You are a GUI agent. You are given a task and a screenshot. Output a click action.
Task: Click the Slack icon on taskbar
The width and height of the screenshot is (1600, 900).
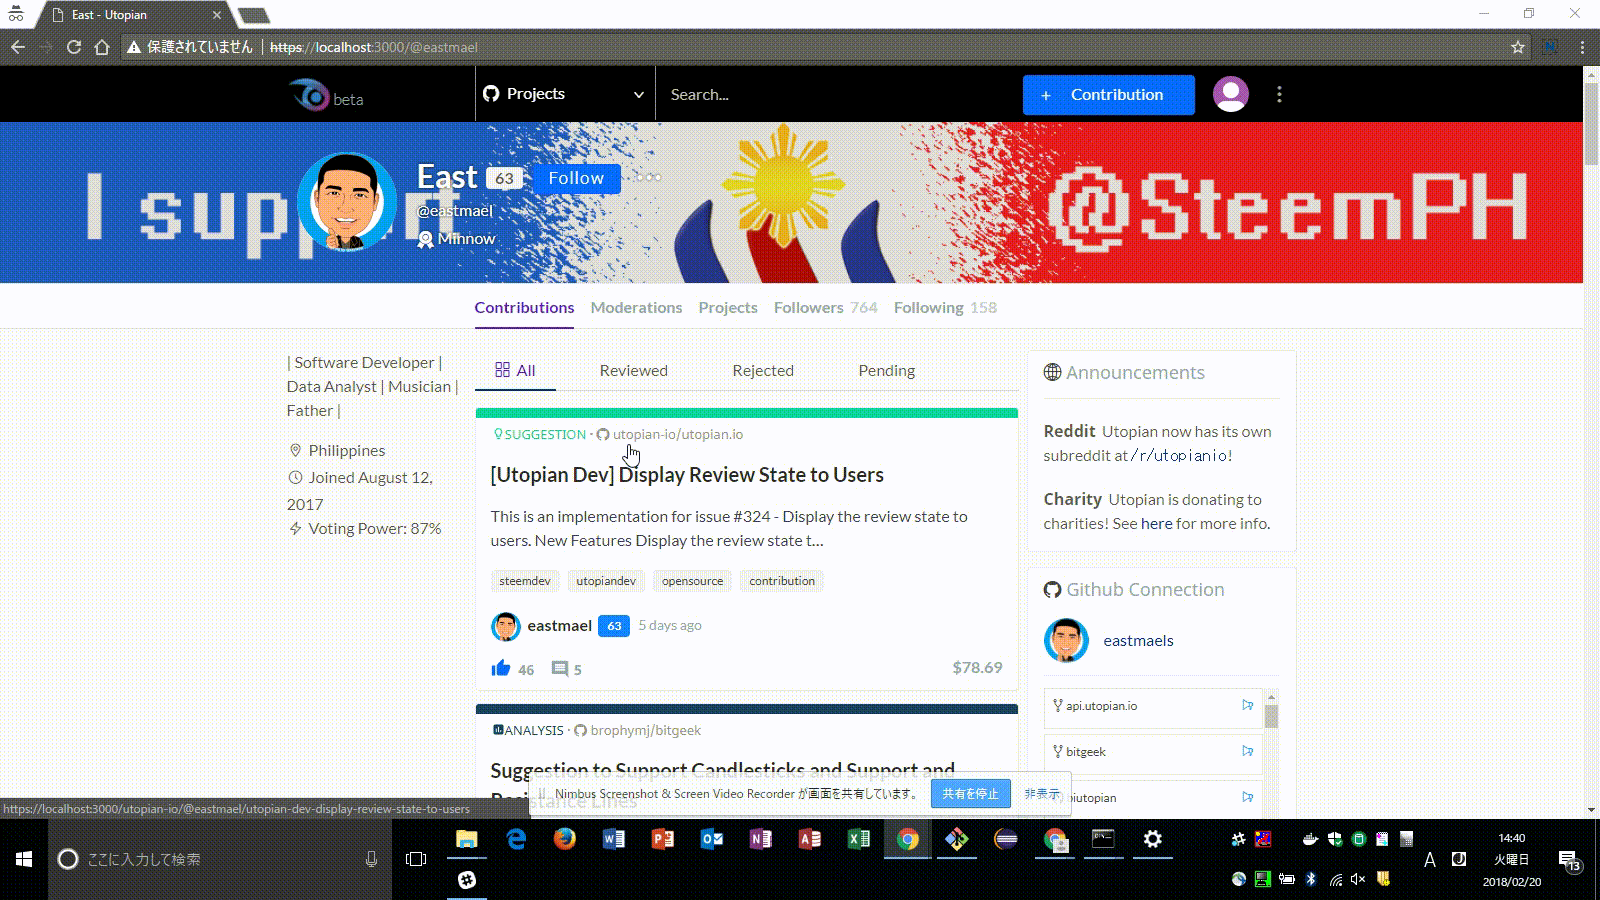pos(467,880)
